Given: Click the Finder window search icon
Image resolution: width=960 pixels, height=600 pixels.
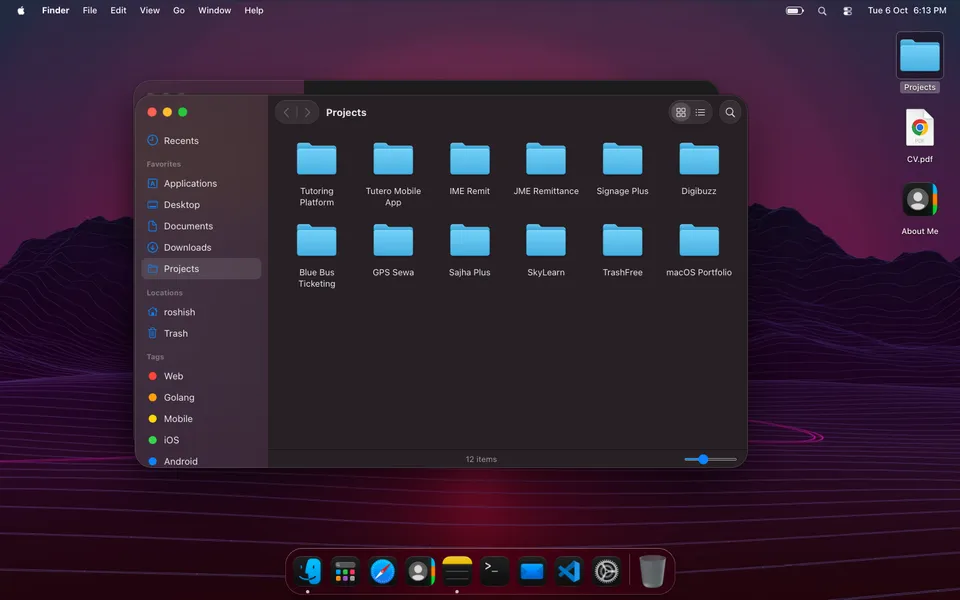Looking at the screenshot, I should [730, 113].
